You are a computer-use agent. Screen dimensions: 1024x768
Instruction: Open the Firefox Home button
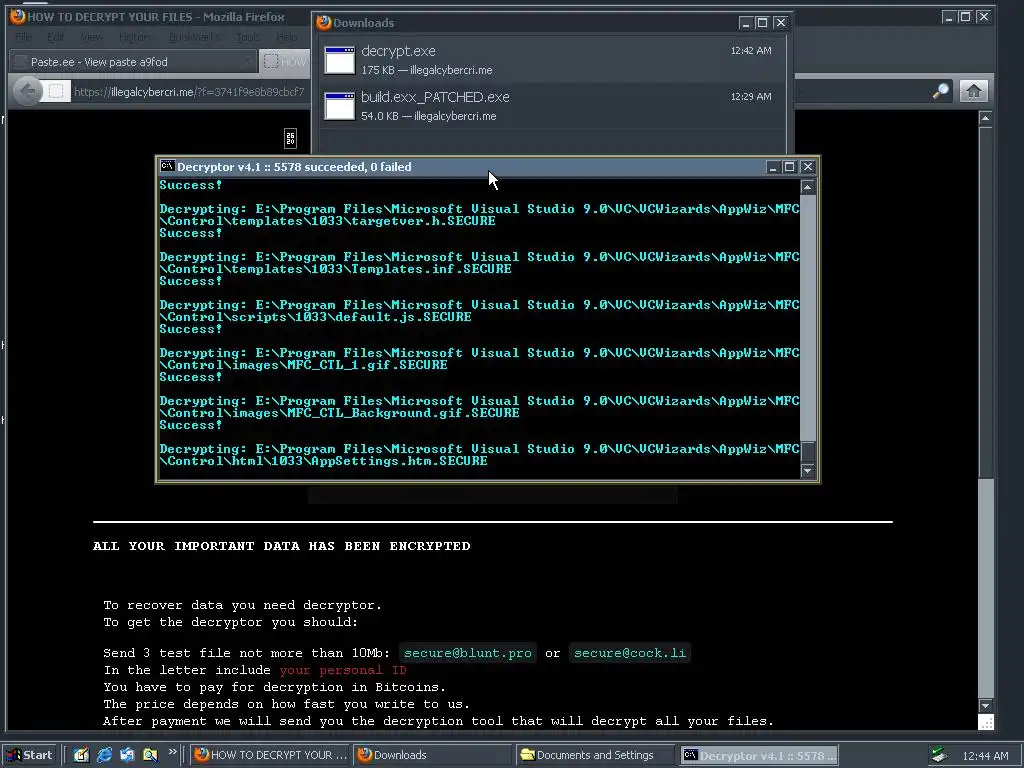[973, 91]
